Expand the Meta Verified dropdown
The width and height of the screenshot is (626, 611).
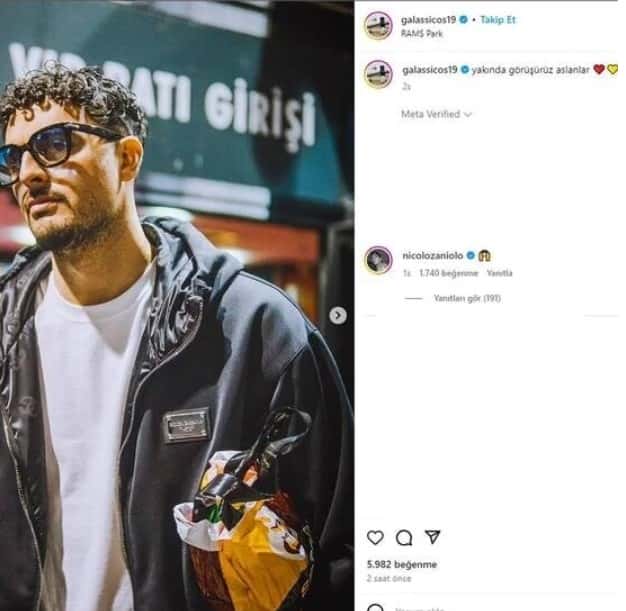(436, 114)
